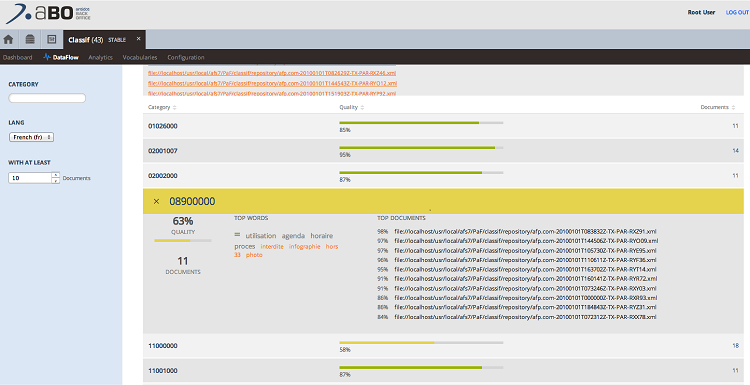Click the LOG OUT link
This screenshot has height=385, width=750.
[x=737, y=12]
